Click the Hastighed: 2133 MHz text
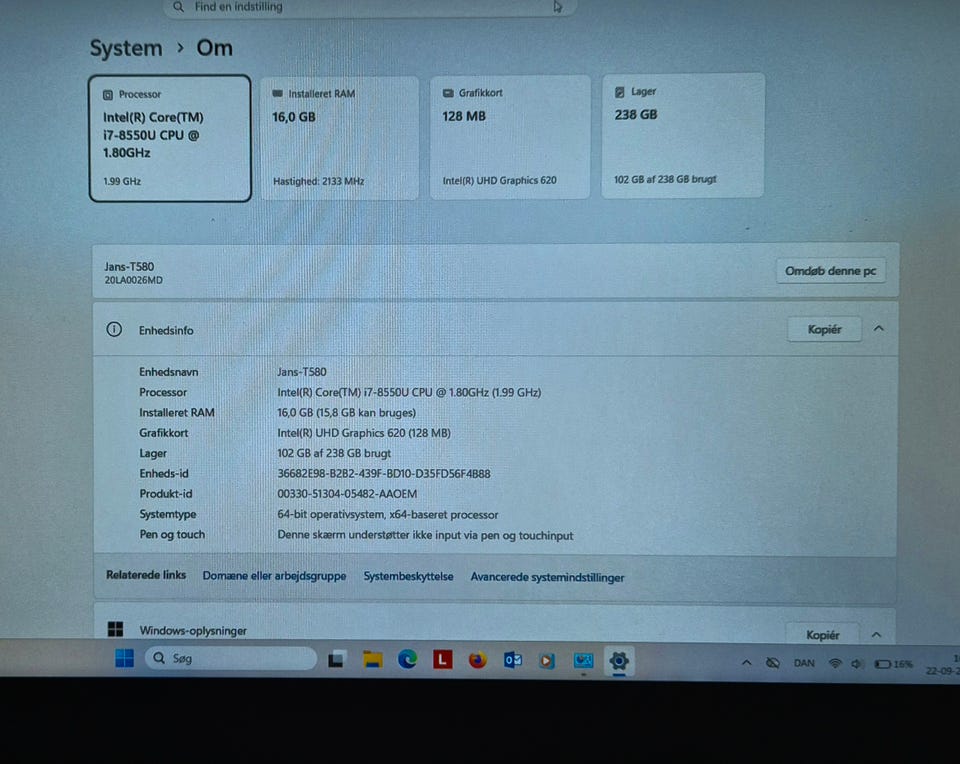The image size is (960, 764). pos(318,182)
